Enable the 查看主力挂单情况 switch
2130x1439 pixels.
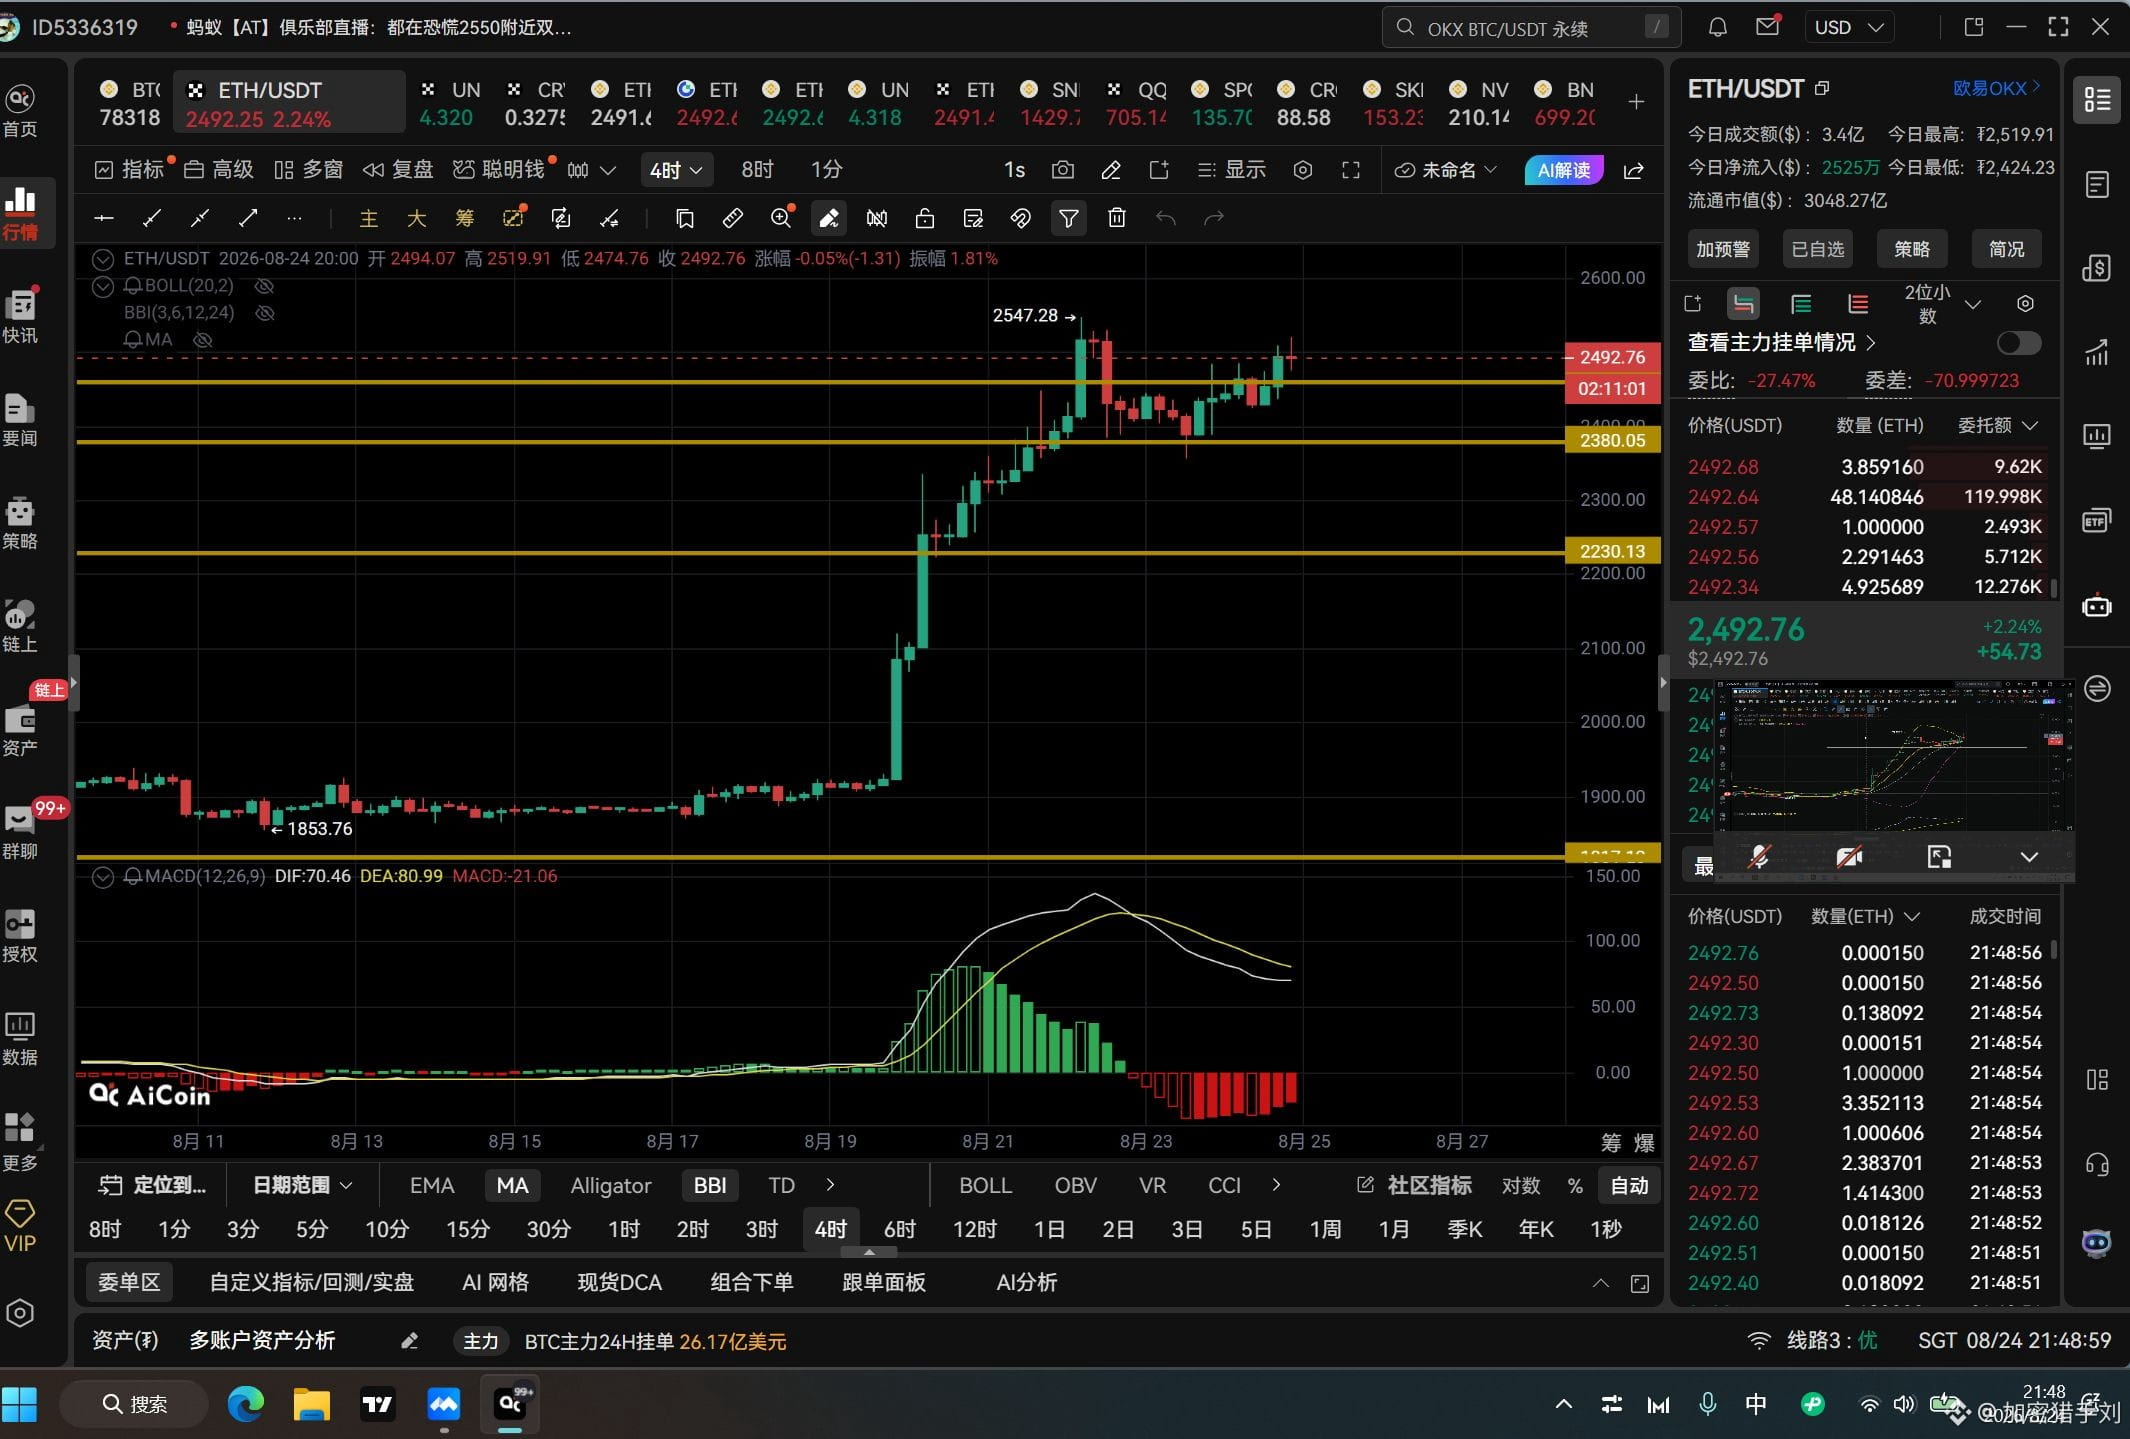[2018, 343]
